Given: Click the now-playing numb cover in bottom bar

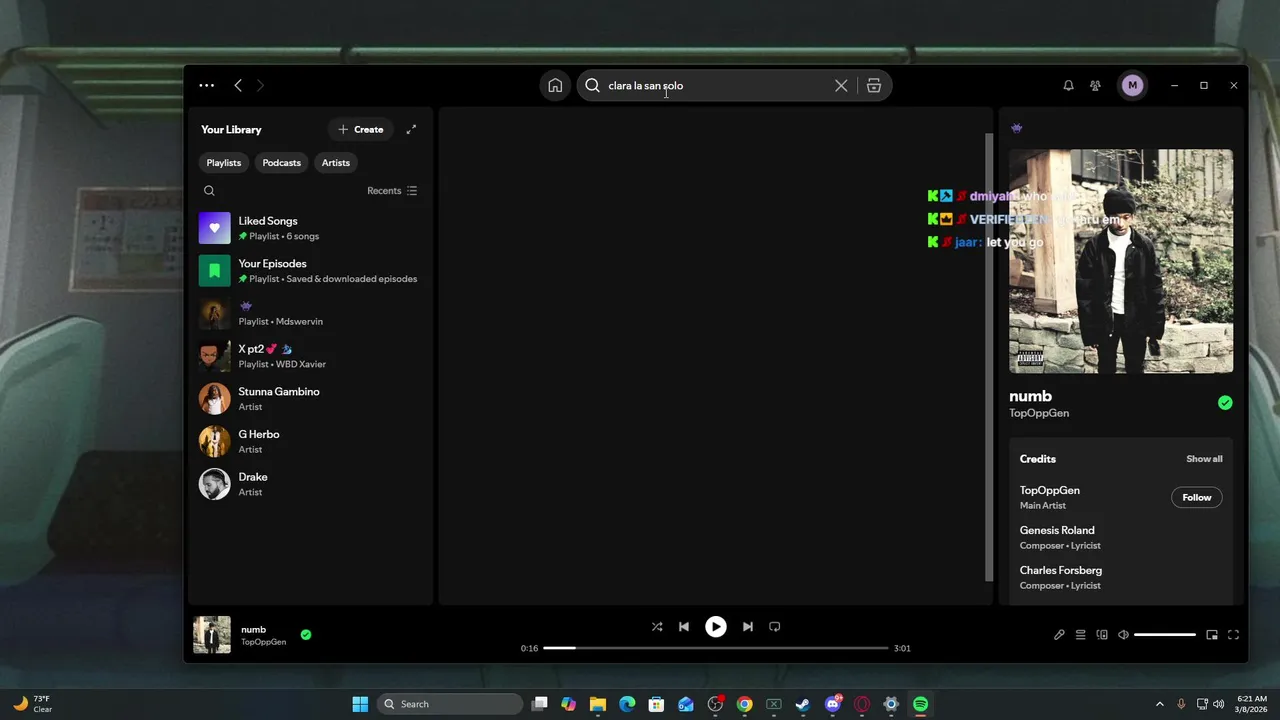Looking at the screenshot, I should [212, 635].
